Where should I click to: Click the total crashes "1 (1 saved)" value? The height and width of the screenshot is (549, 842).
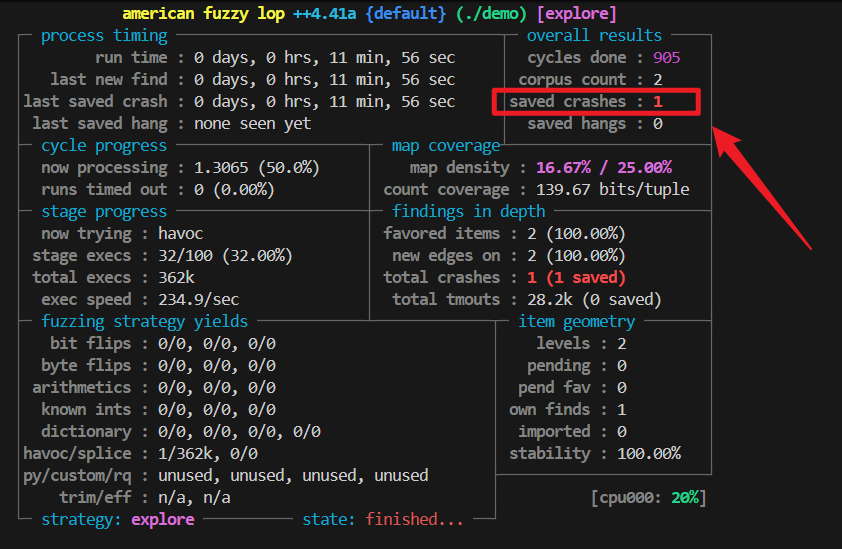point(576,278)
